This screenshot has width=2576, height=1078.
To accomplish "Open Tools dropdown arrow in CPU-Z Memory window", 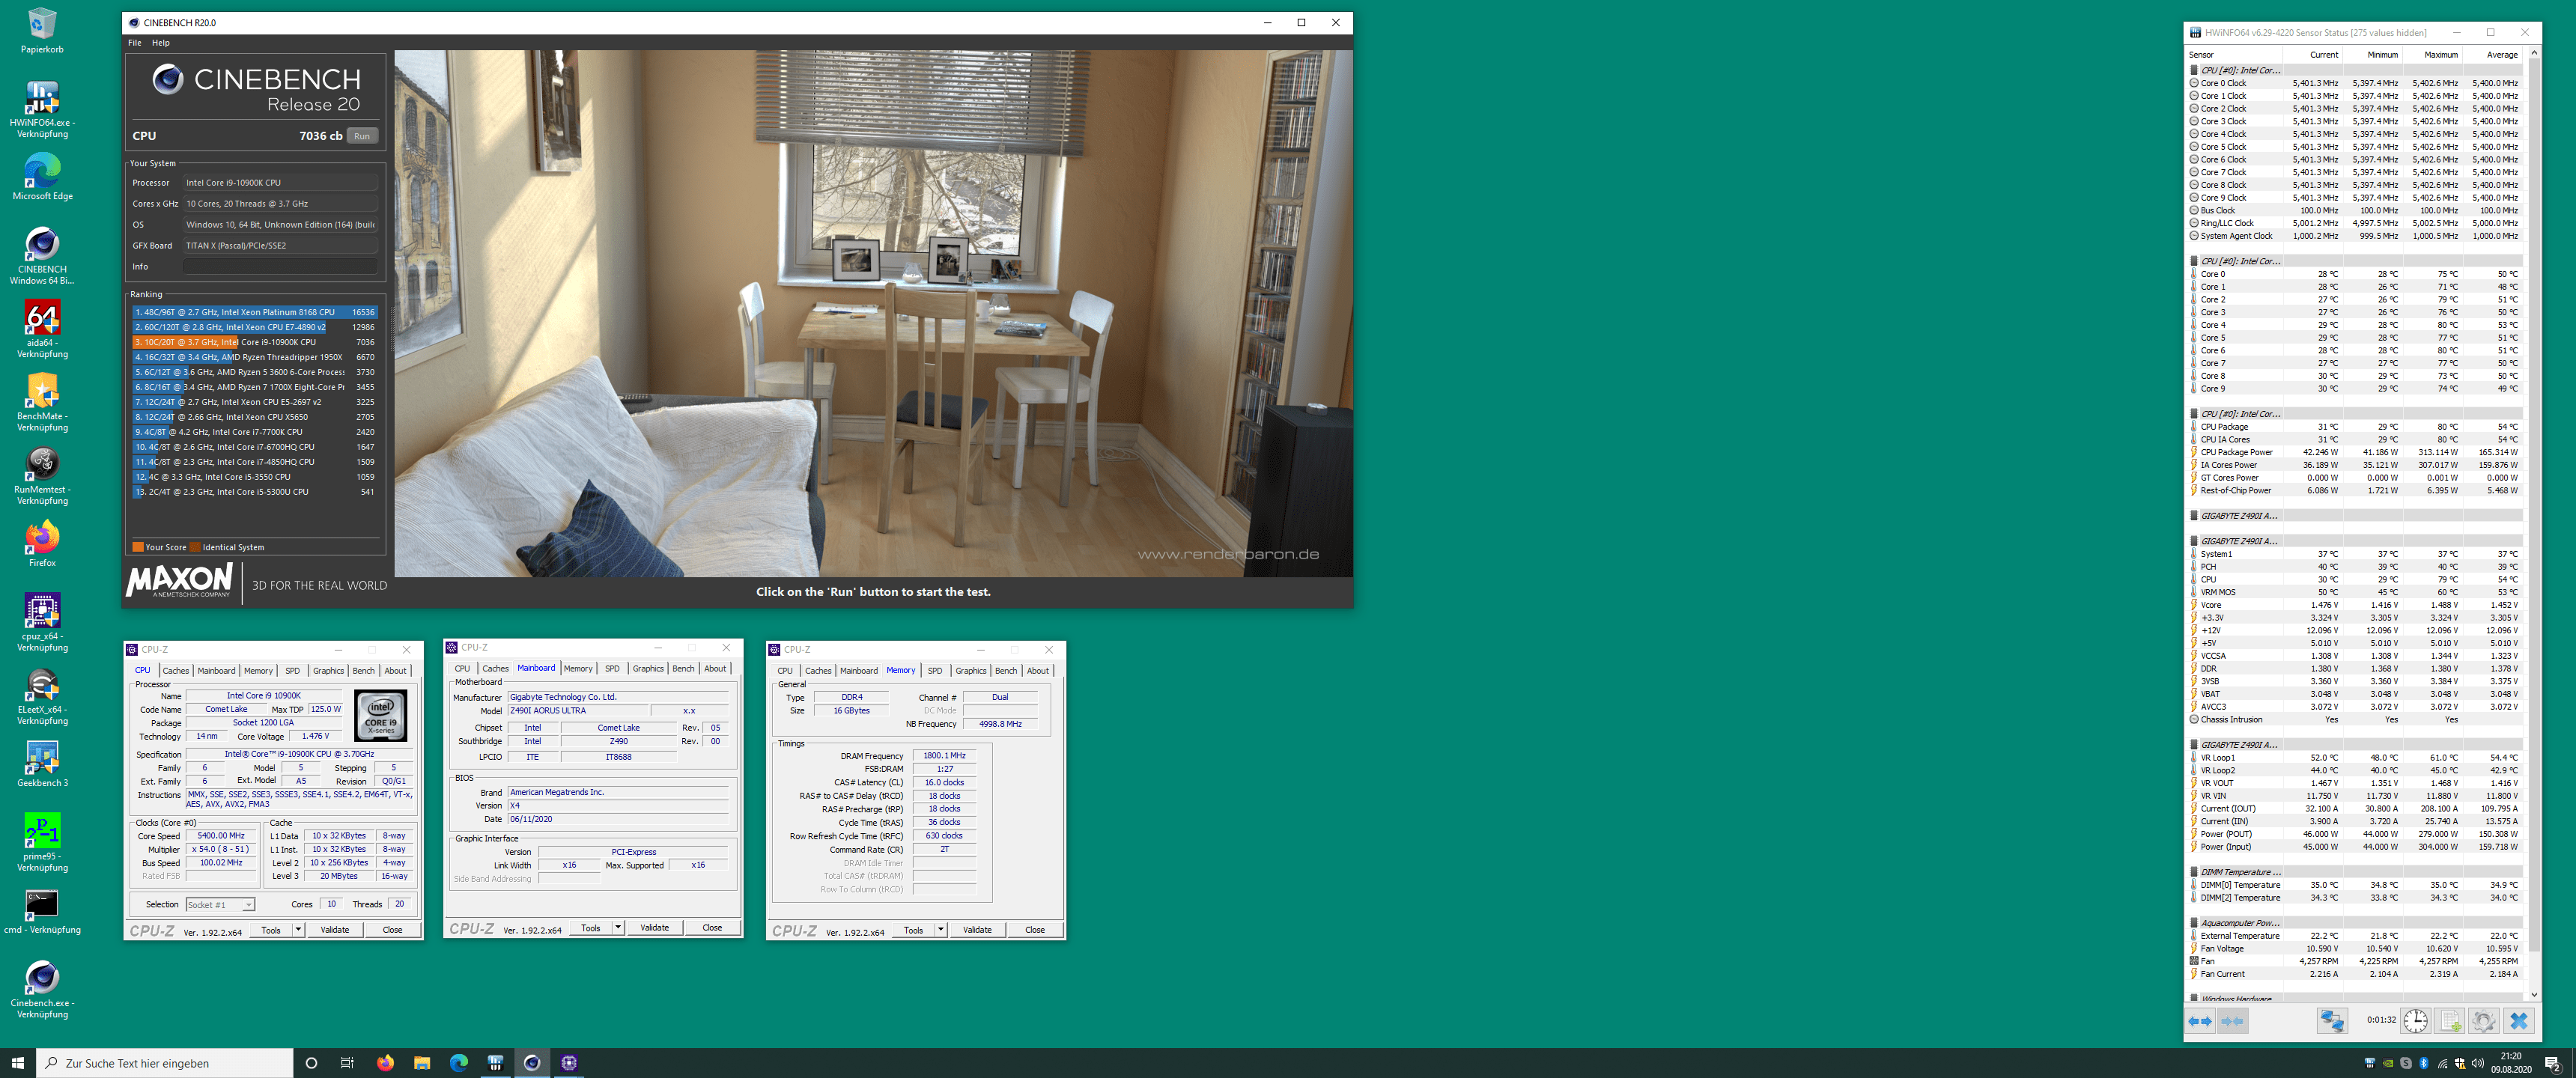I will pyautogui.click(x=941, y=930).
